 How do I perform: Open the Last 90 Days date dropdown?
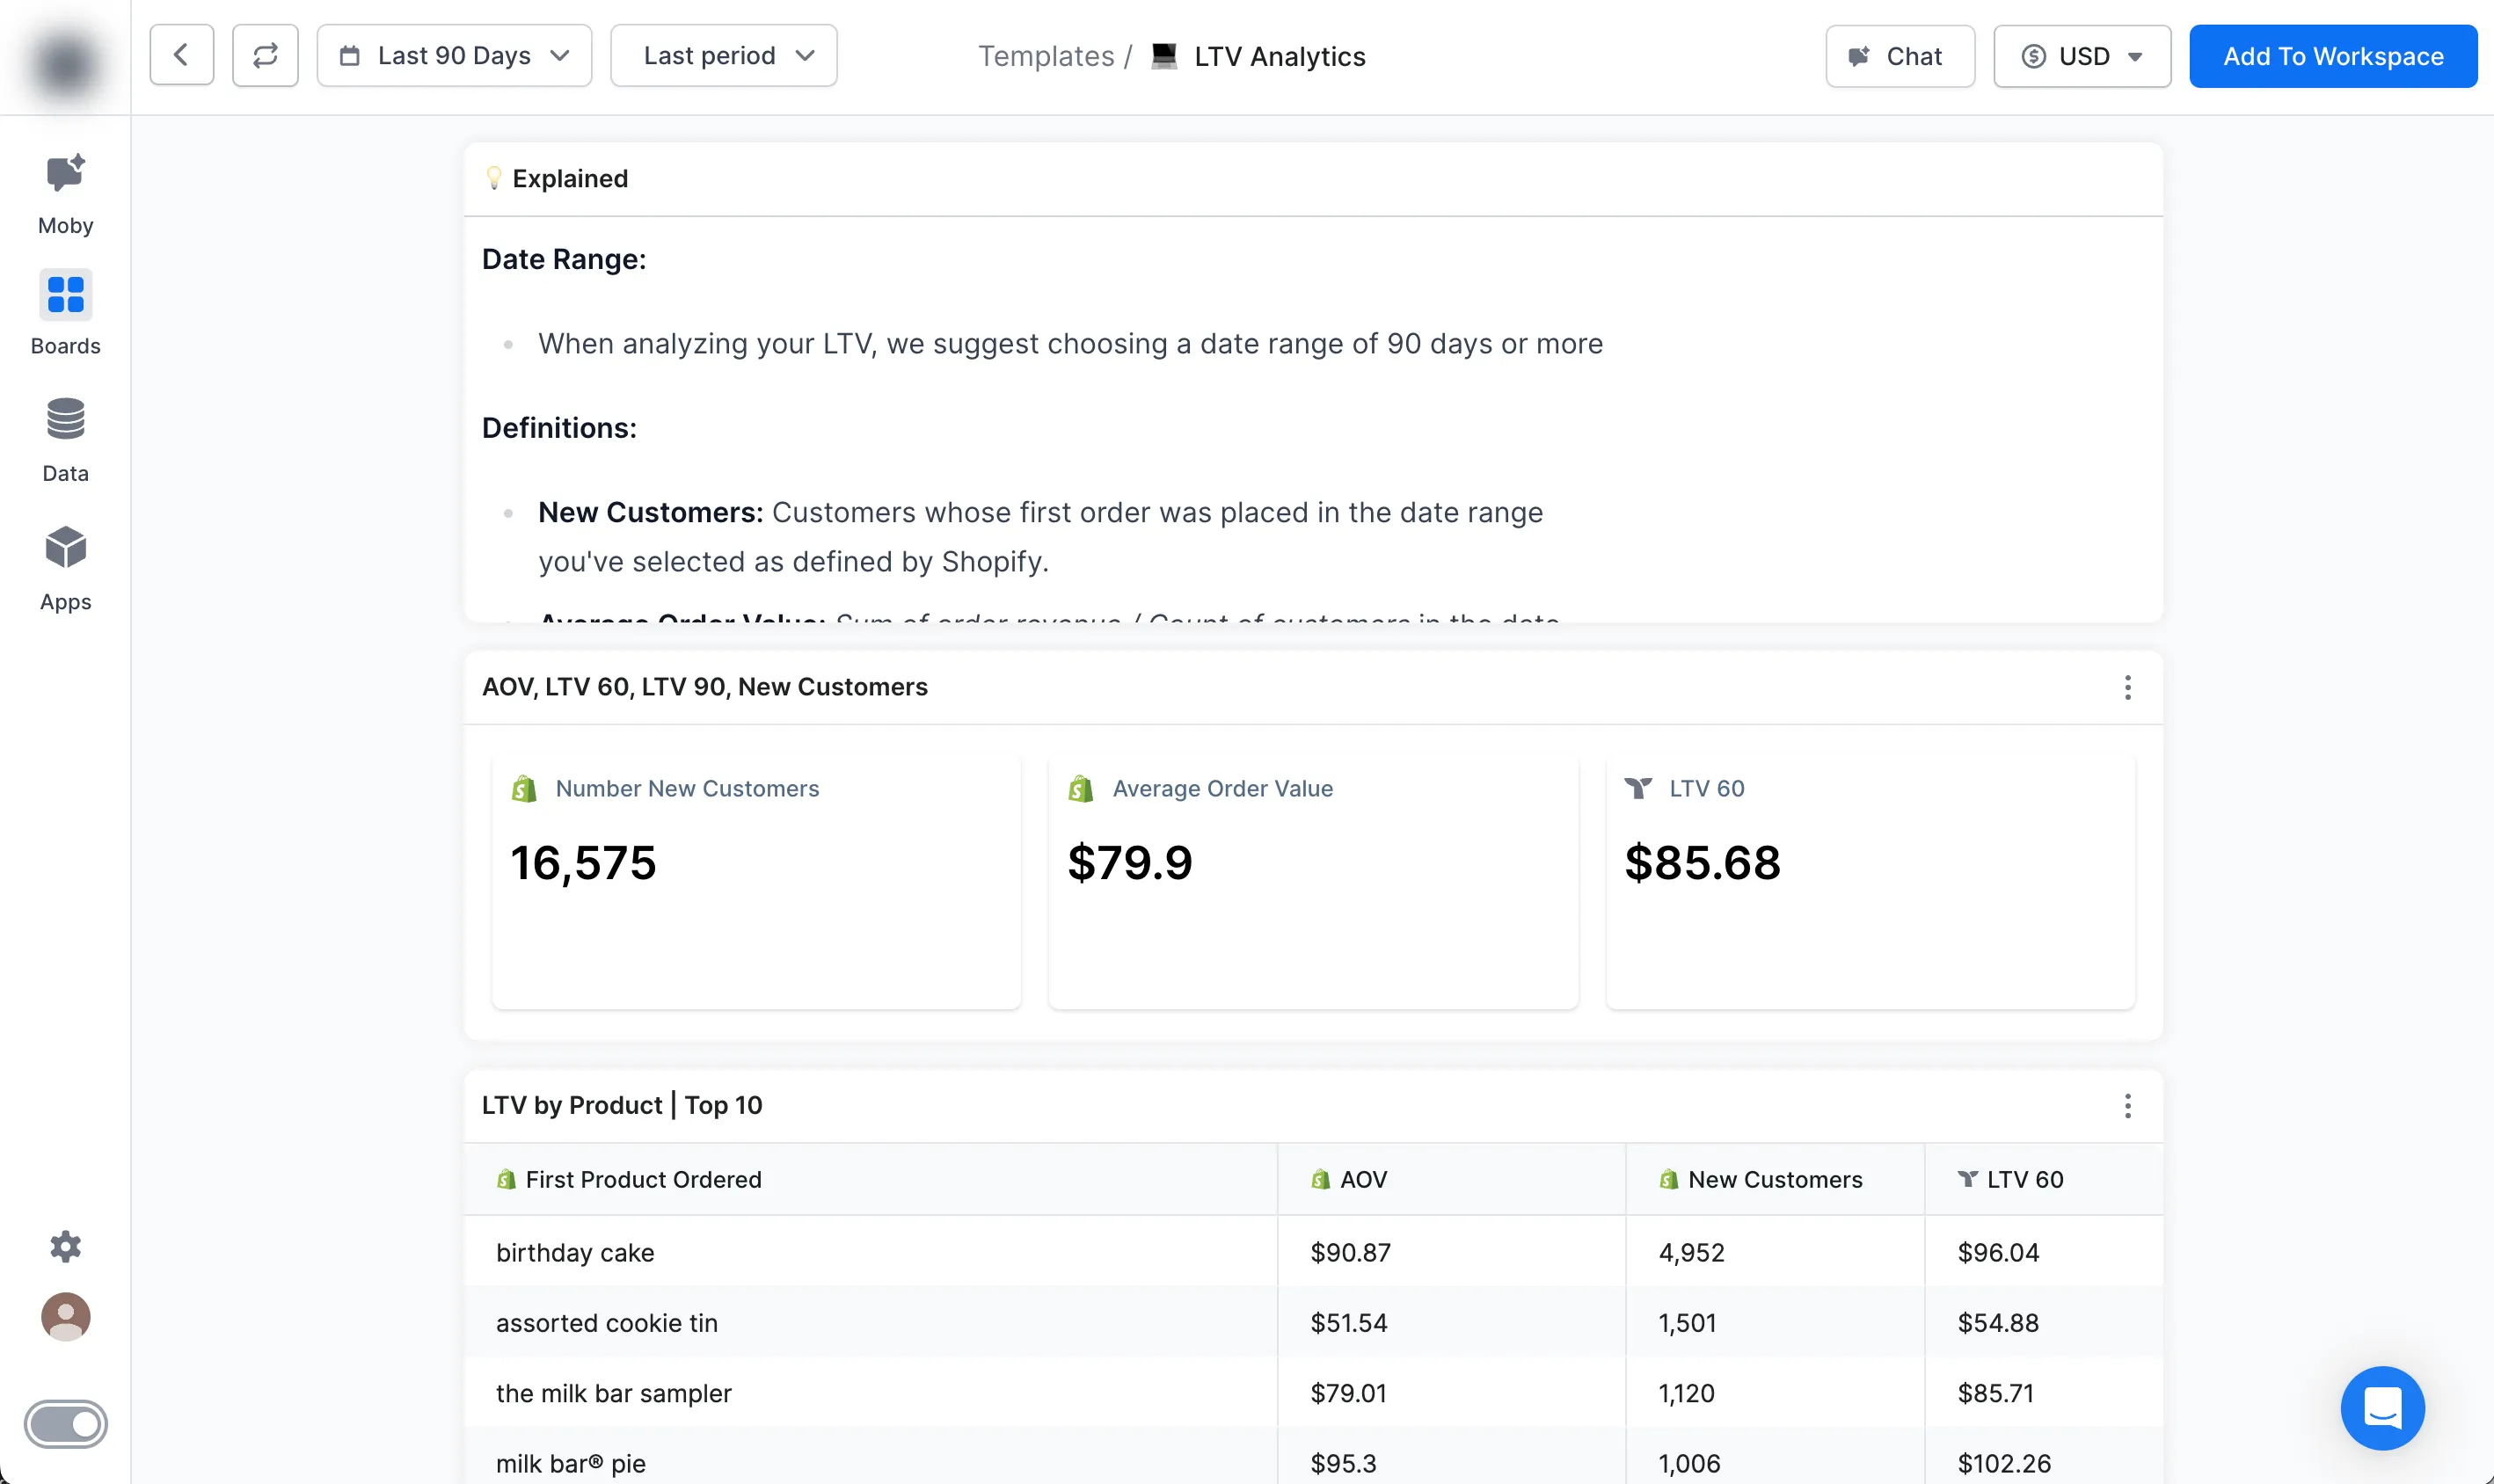click(x=454, y=56)
